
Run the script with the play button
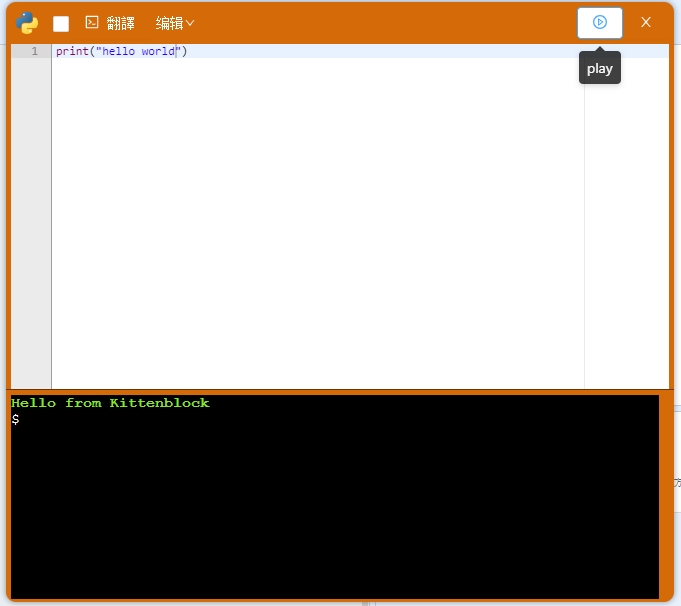599,22
